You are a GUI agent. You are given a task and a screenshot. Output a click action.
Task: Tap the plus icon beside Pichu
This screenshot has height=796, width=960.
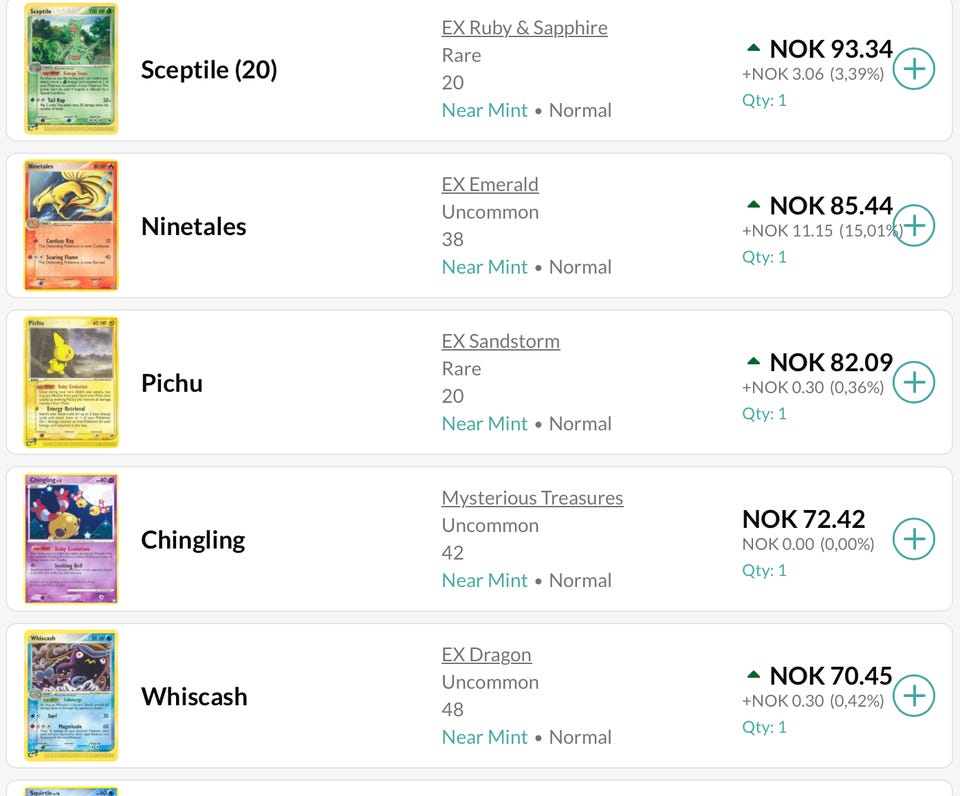[913, 382]
